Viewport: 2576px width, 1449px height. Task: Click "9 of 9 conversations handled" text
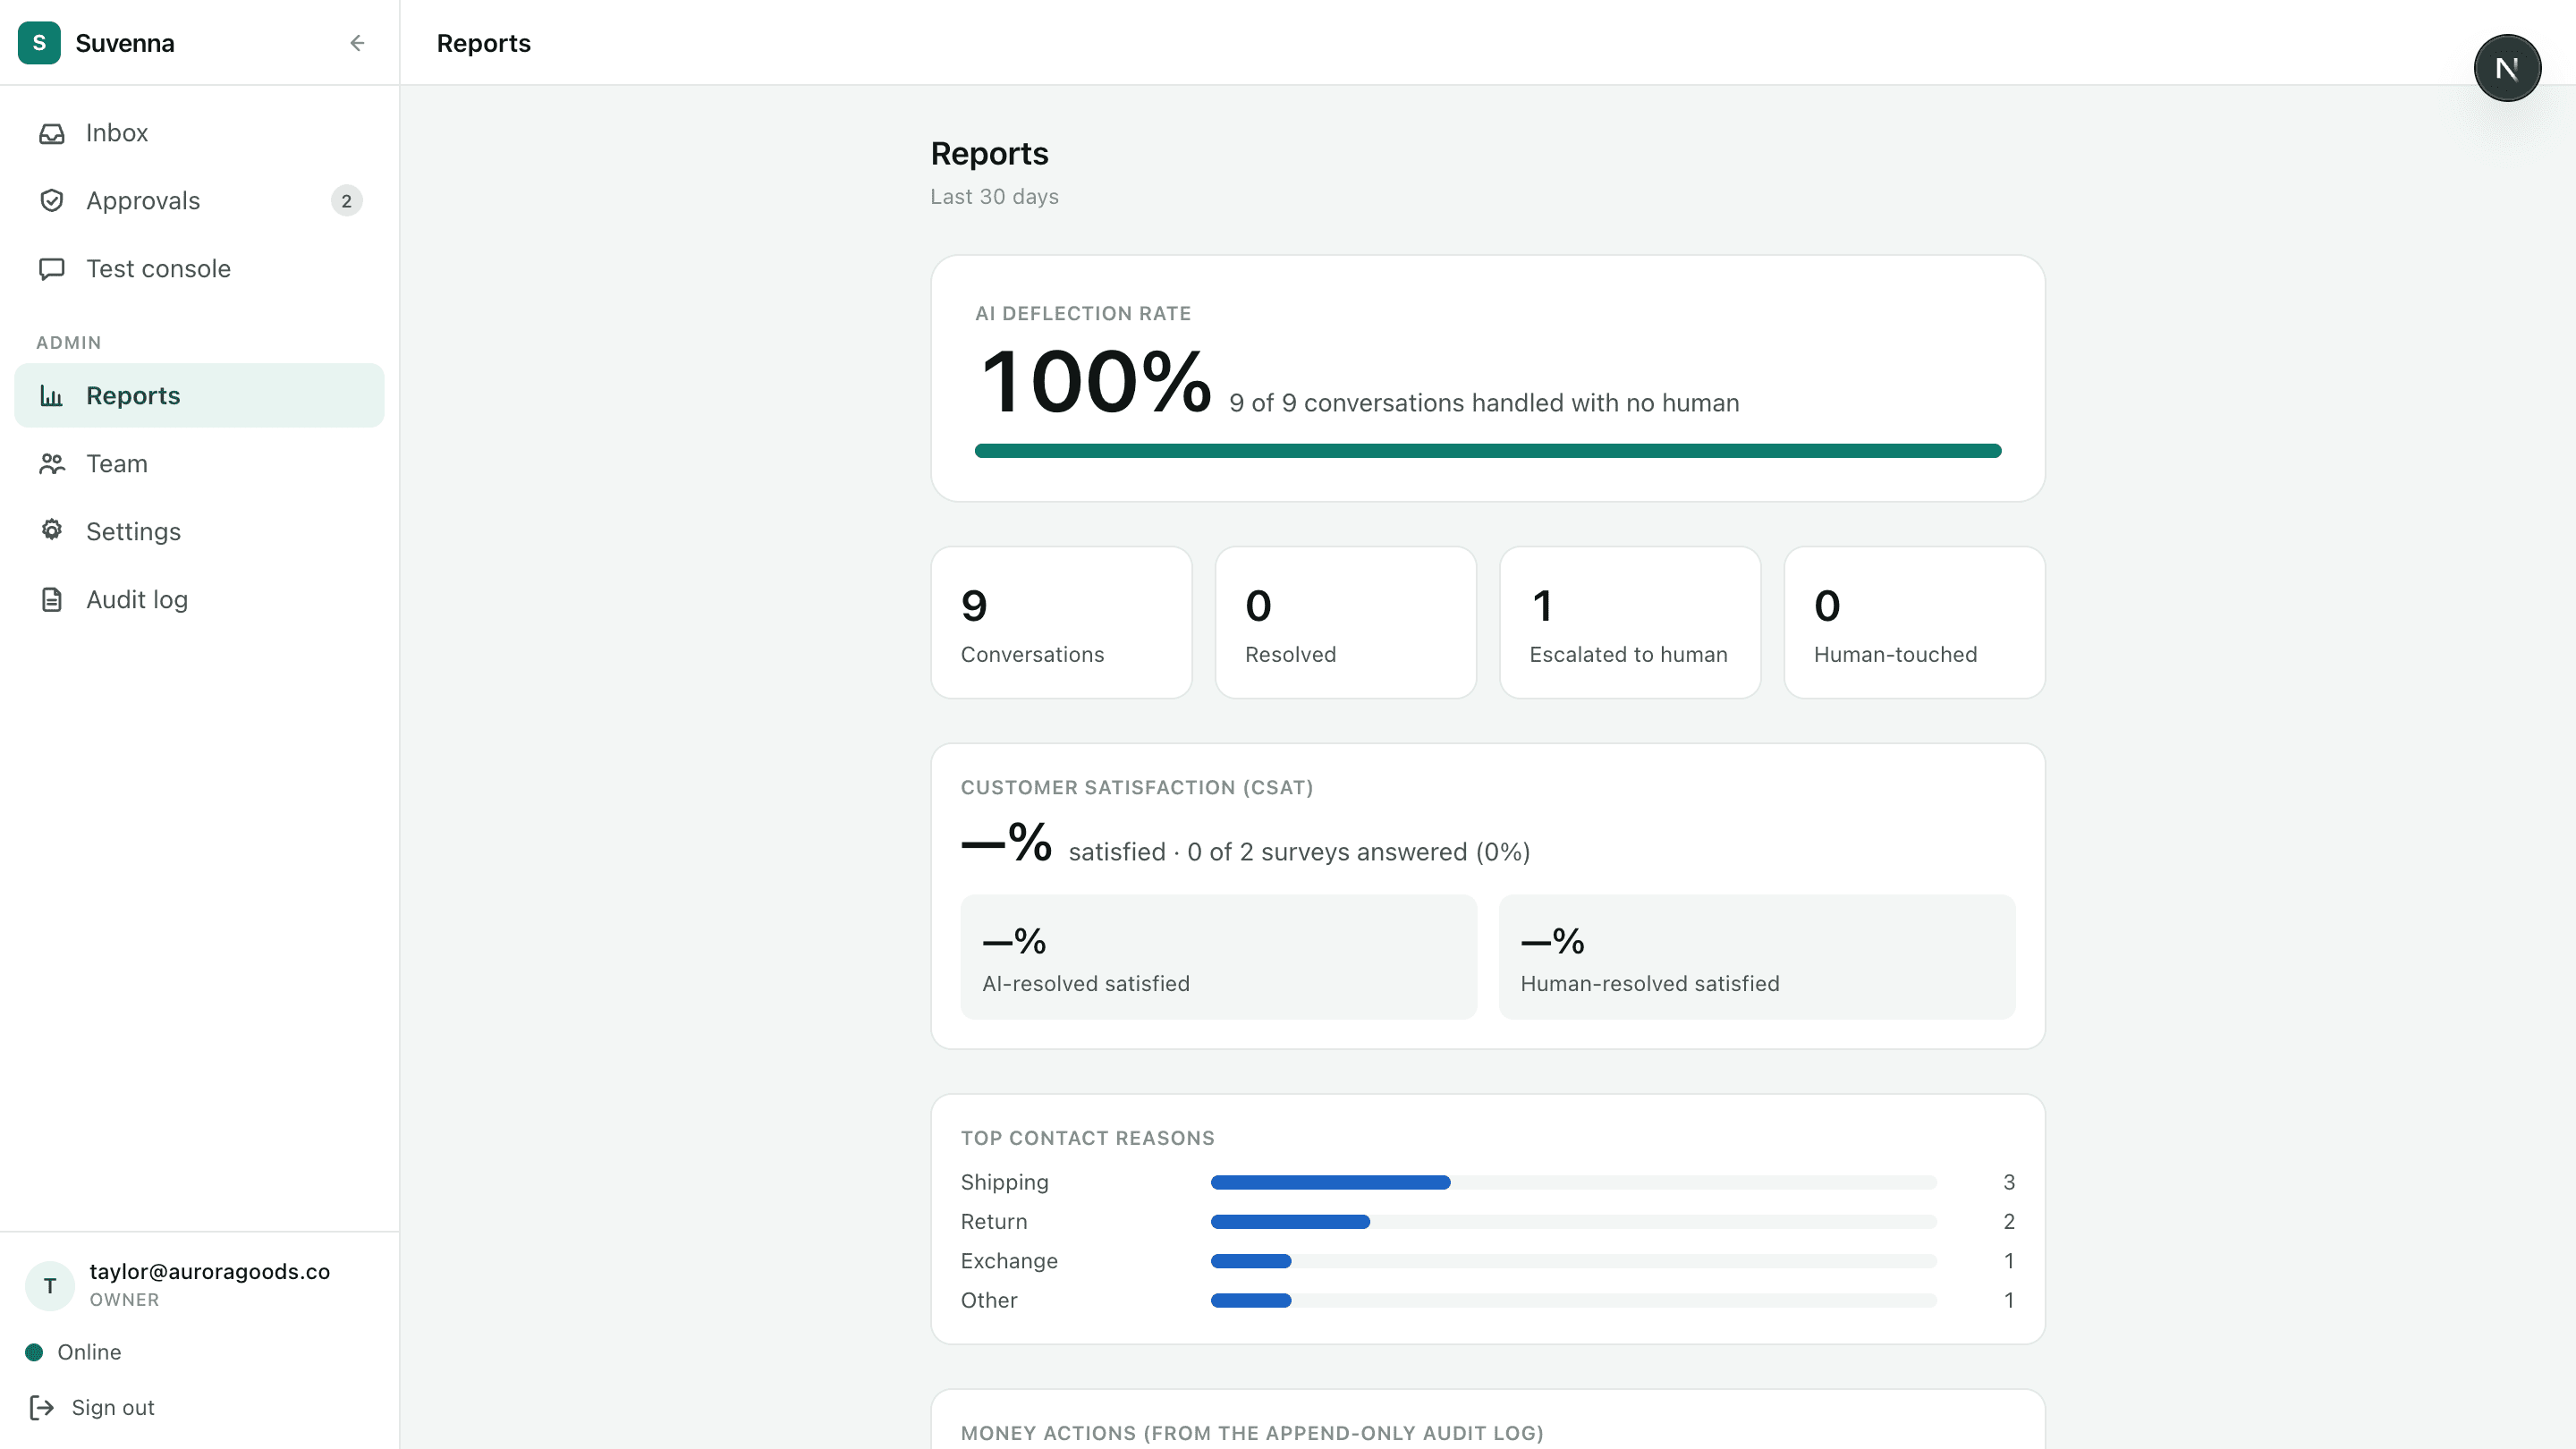(x=1484, y=403)
